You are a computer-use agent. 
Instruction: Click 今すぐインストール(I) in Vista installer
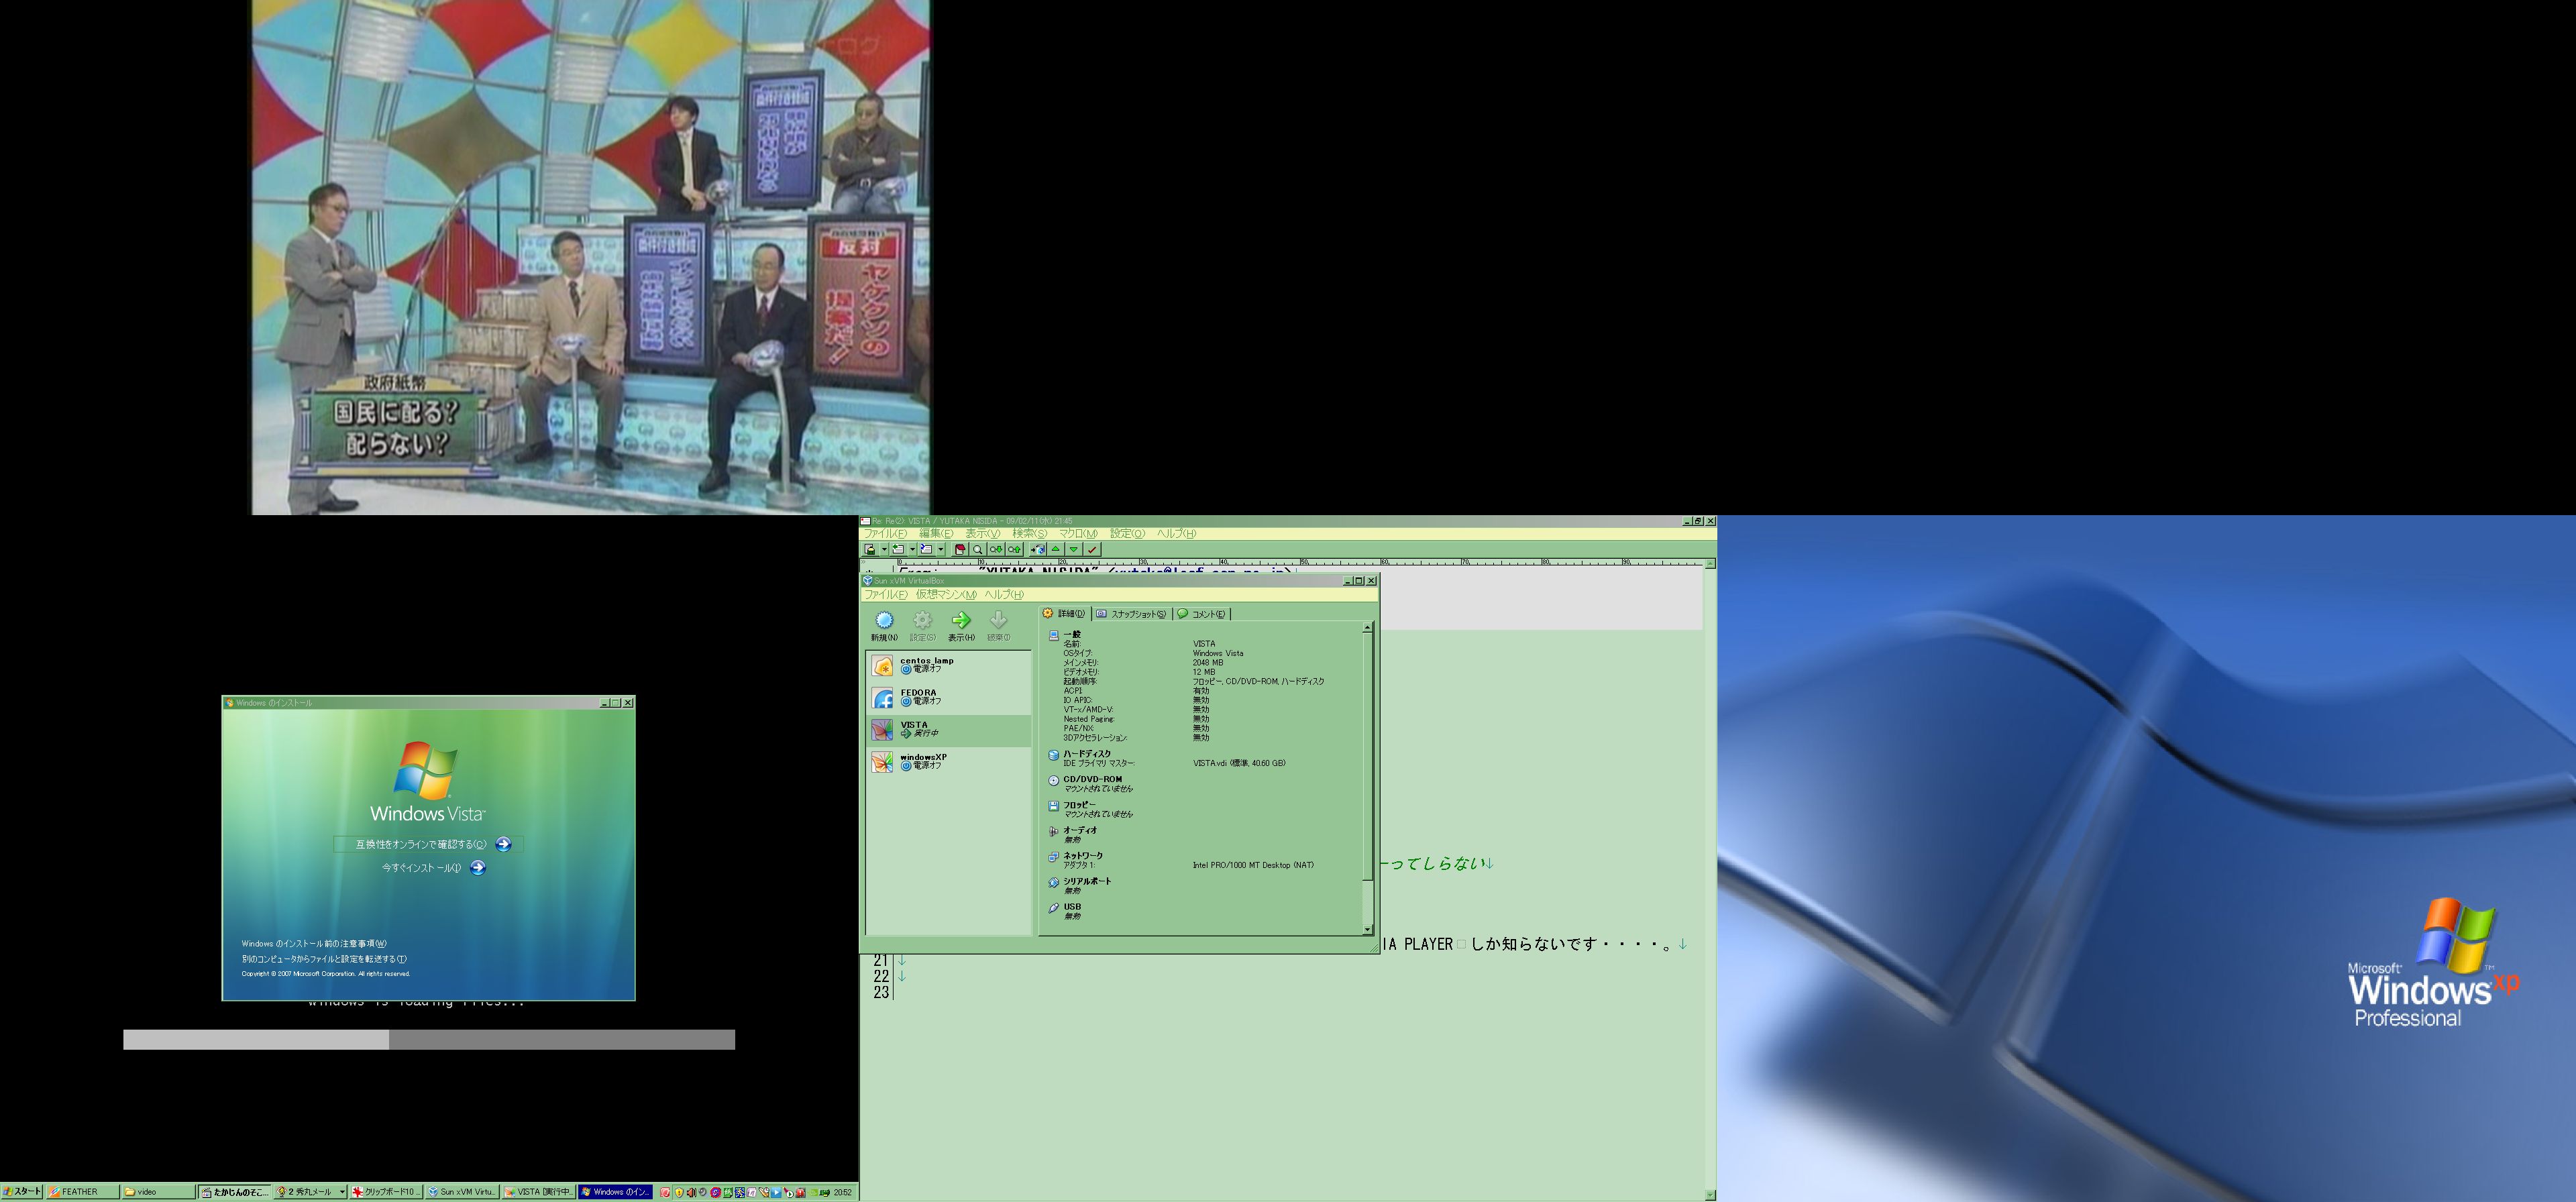[x=433, y=868]
